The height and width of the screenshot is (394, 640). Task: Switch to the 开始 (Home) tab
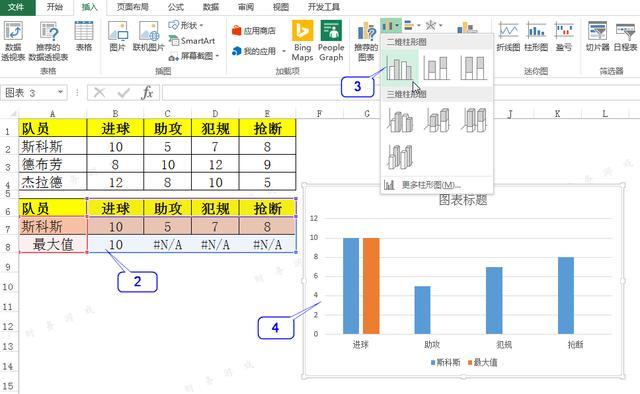(x=54, y=7)
